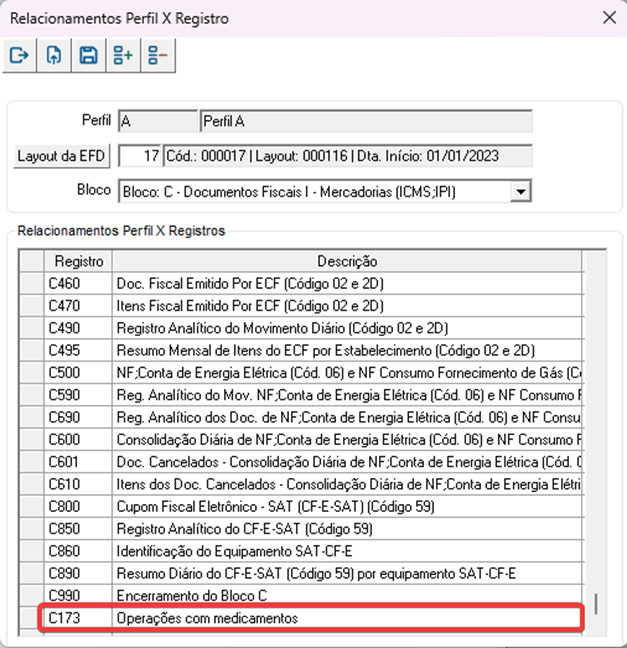Expand the Bloco dropdown arrow
Viewport: 627px width, 648px height.
[521, 192]
